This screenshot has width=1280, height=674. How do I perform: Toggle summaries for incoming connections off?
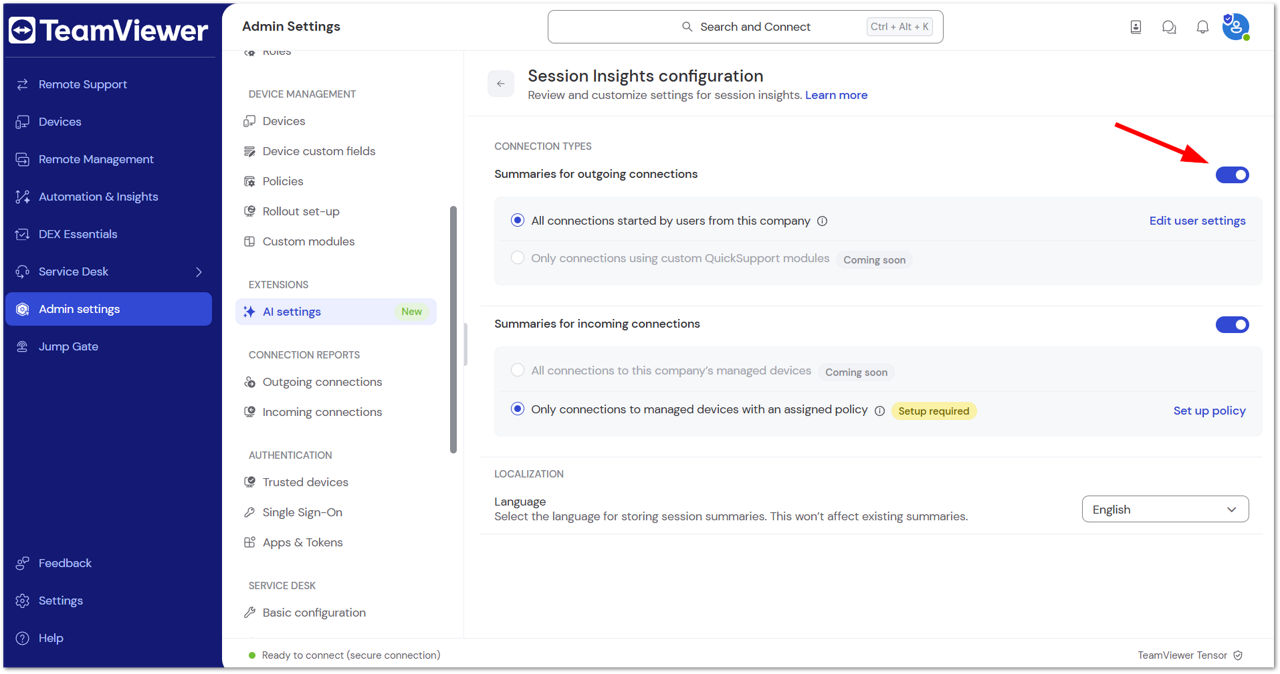click(1232, 325)
